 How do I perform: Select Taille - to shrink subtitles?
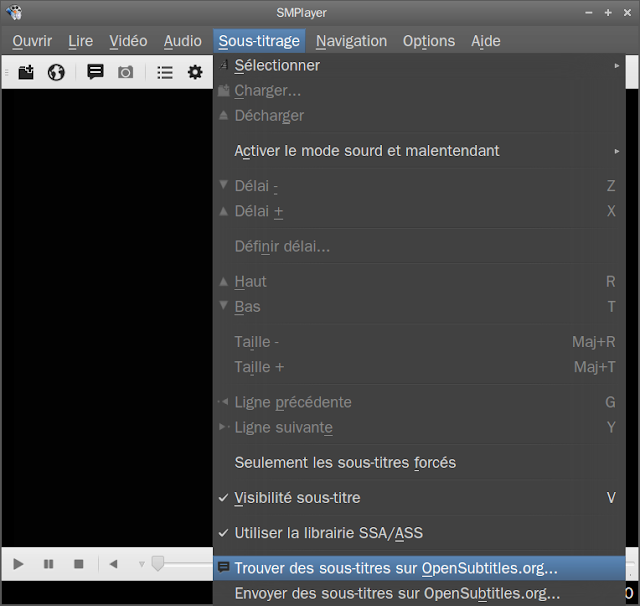click(x=419, y=342)
